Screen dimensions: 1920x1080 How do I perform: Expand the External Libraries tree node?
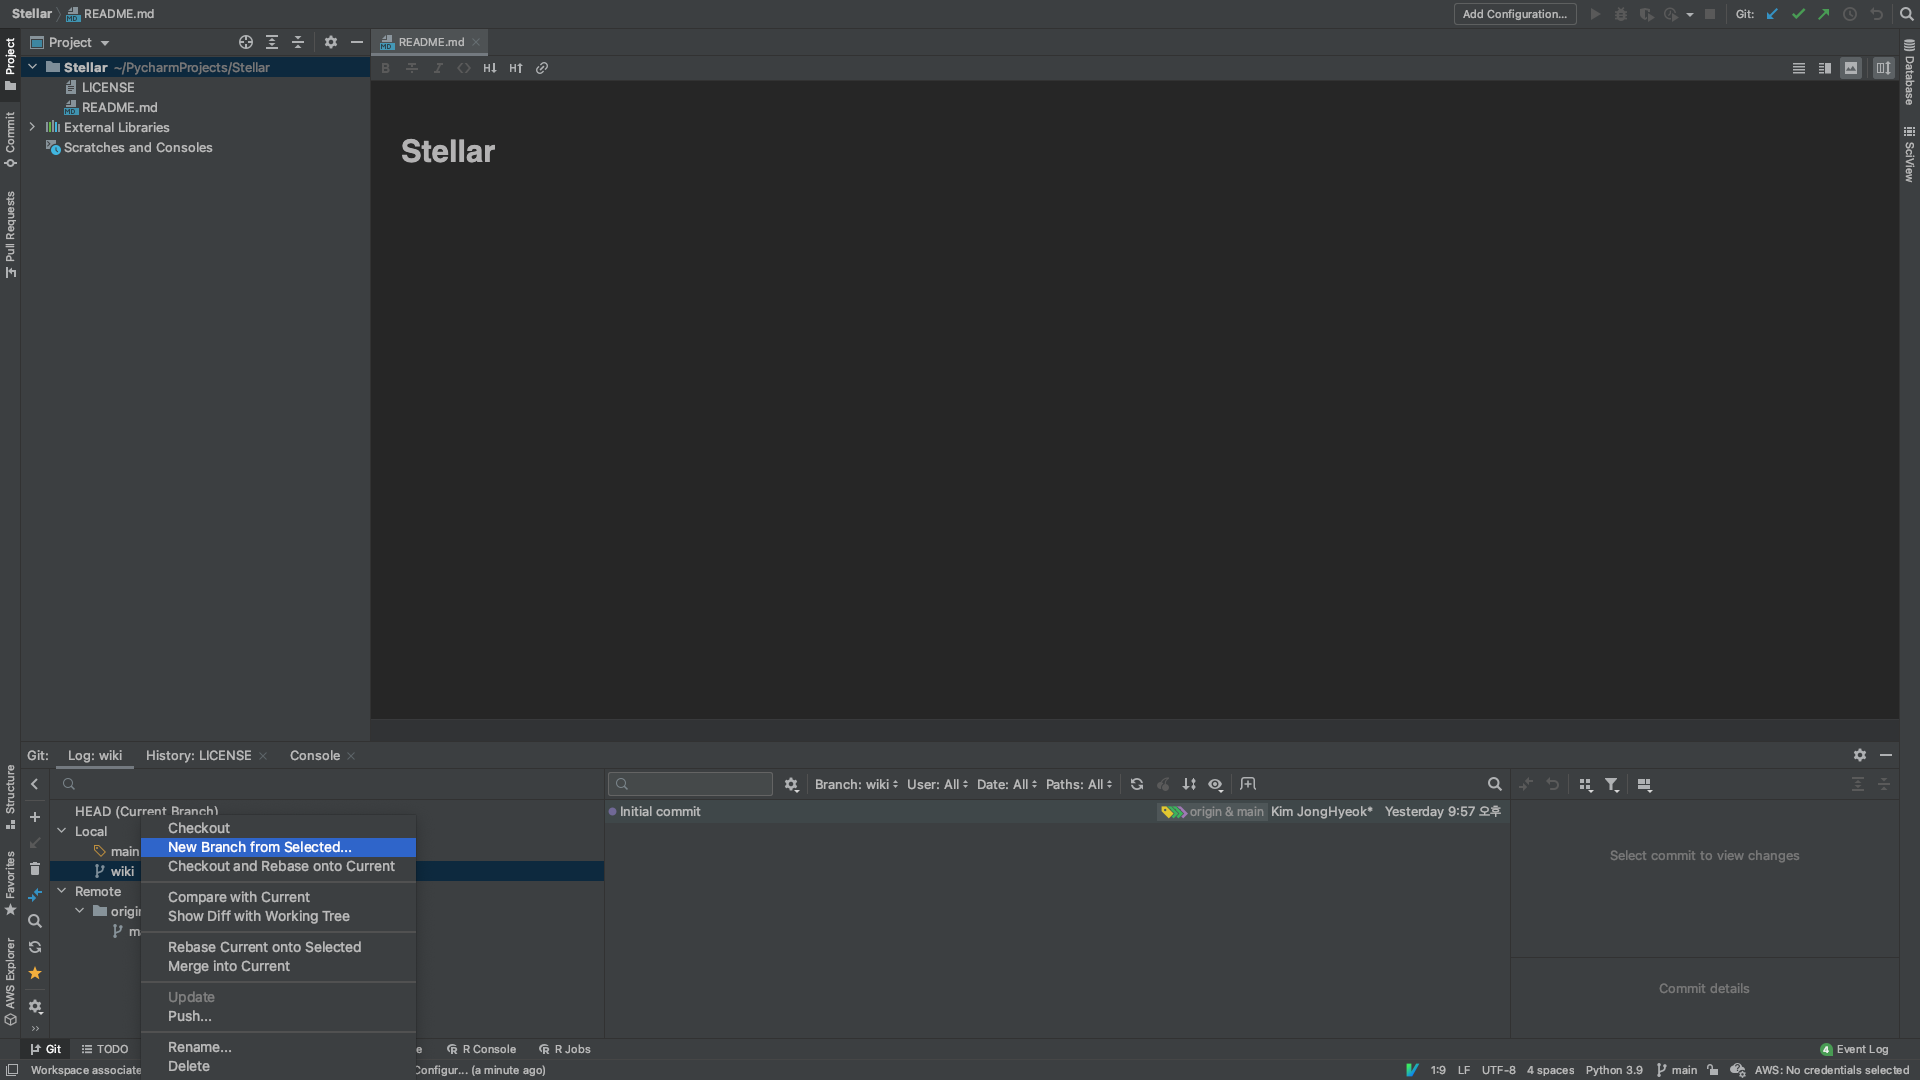(x=32, y=127)
